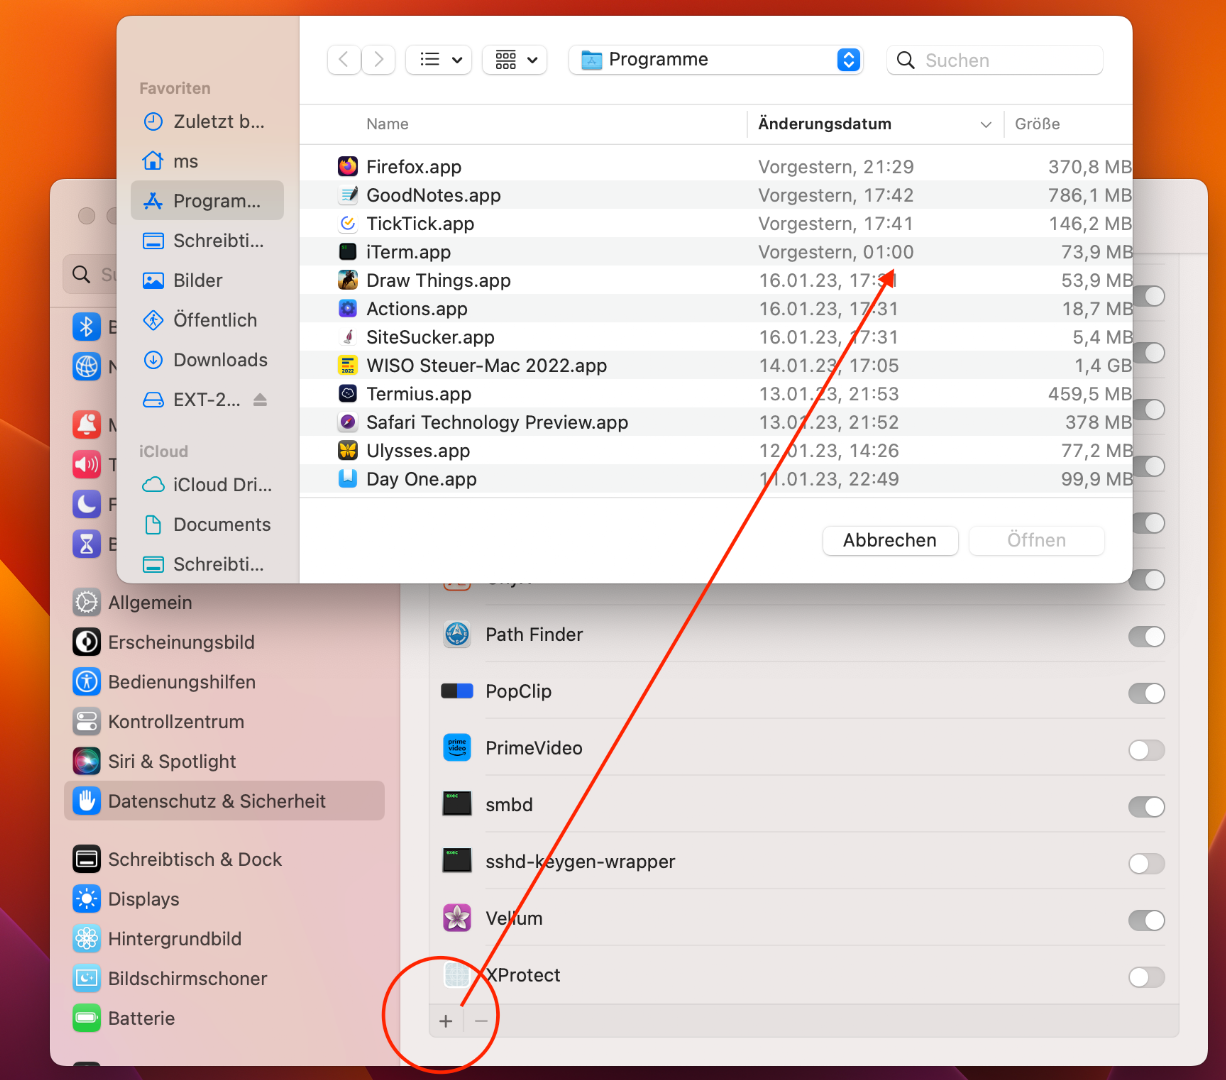Image resolution: width=1226 pixels, height=1080 pixels.
Task: Select Firefox.app icon in file list
Action: (348, 167)
